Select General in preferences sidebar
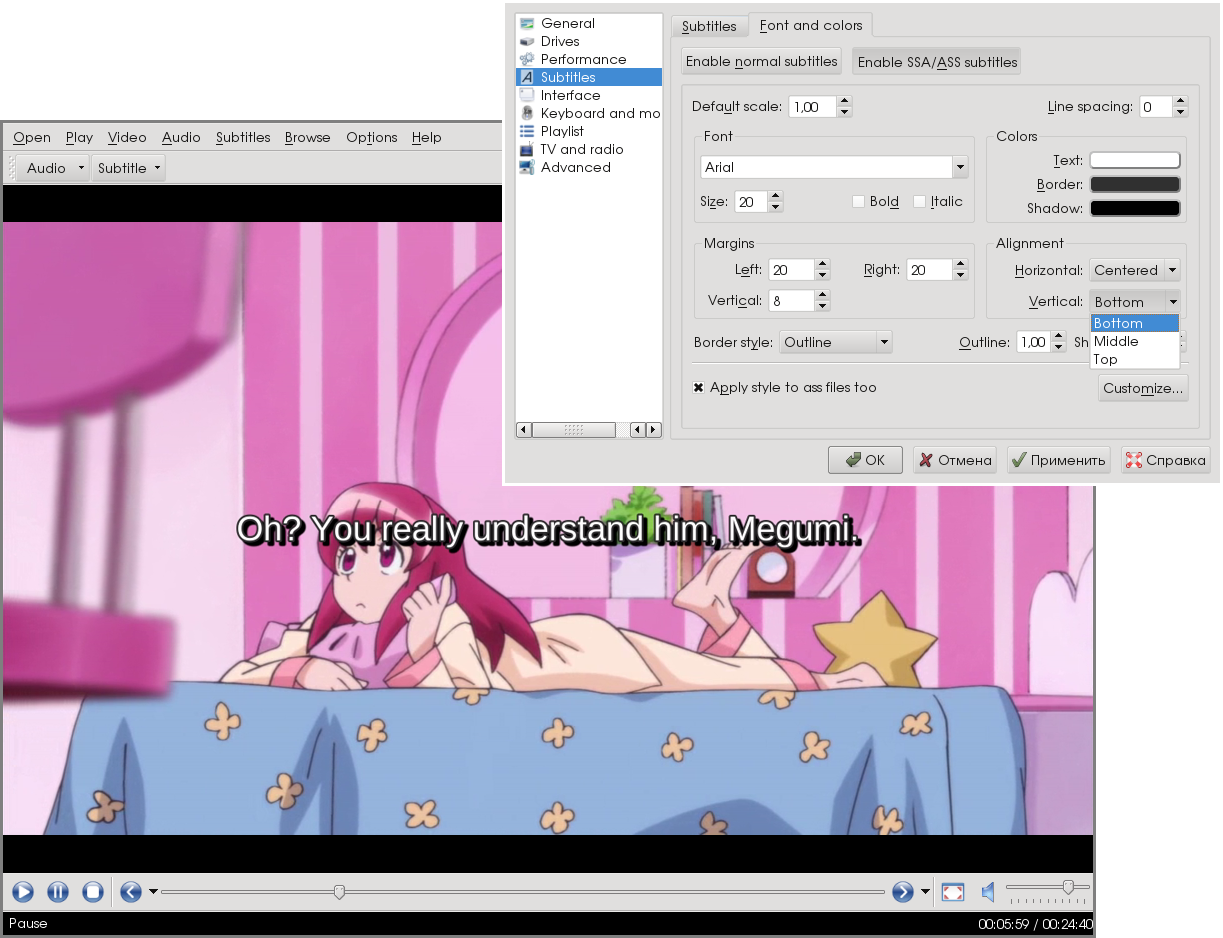This screenshot has height=938, width=1223. click(588, 23)
